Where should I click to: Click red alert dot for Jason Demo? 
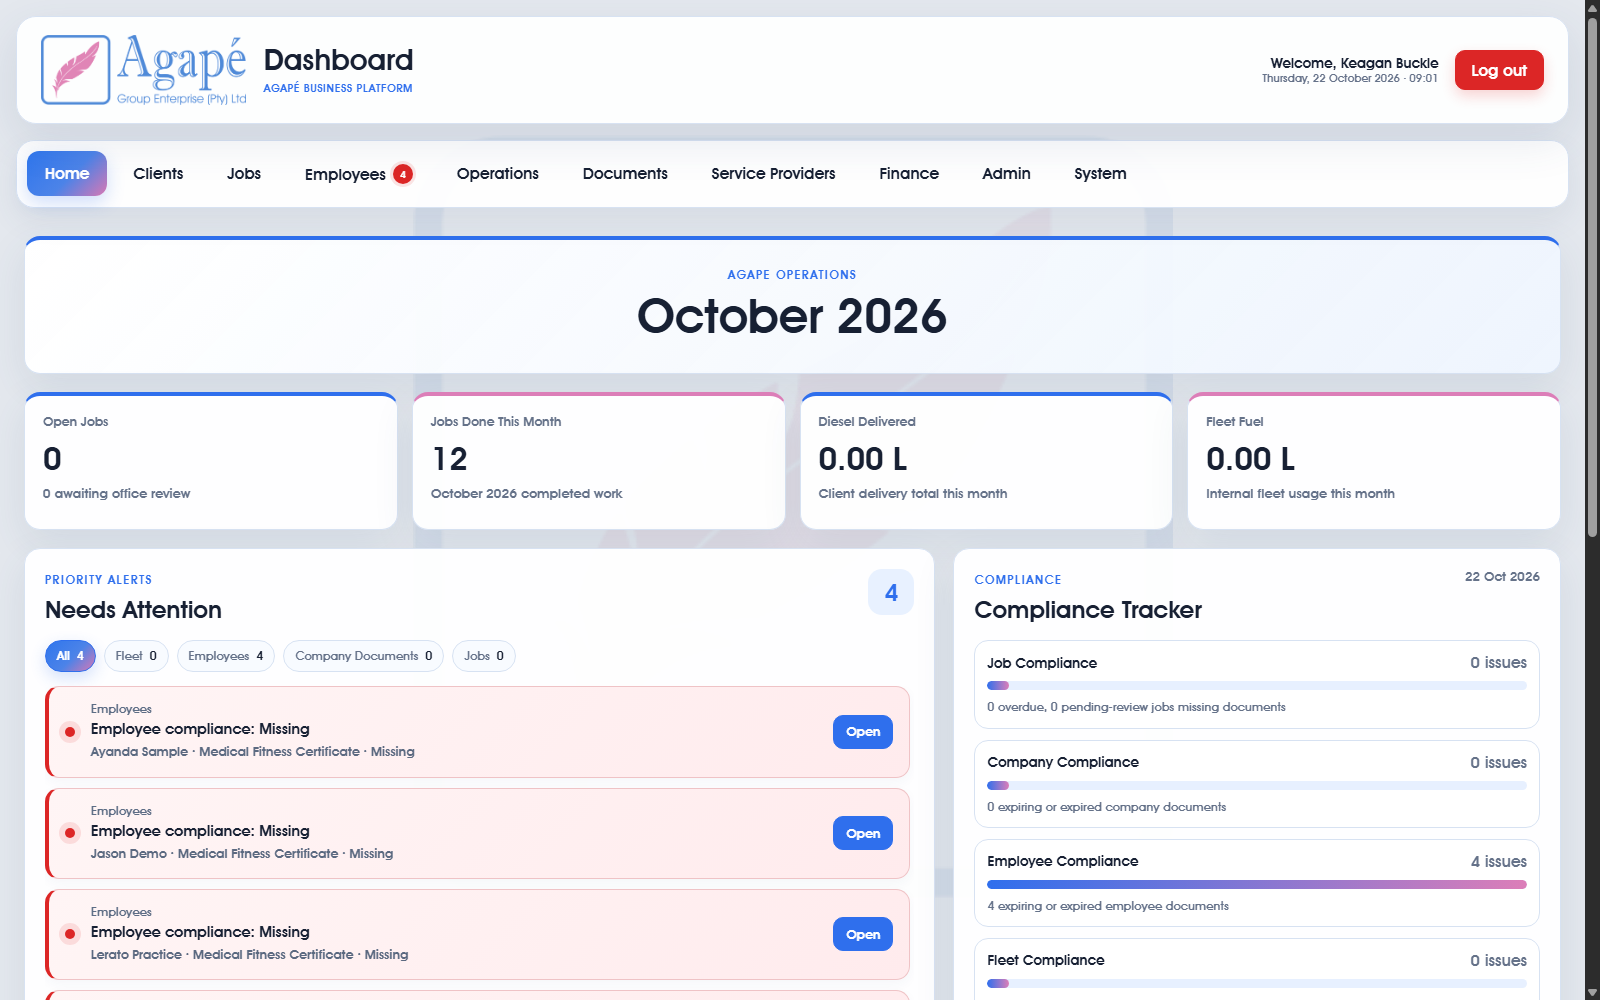pyautogui.click(x=70, y=833)
